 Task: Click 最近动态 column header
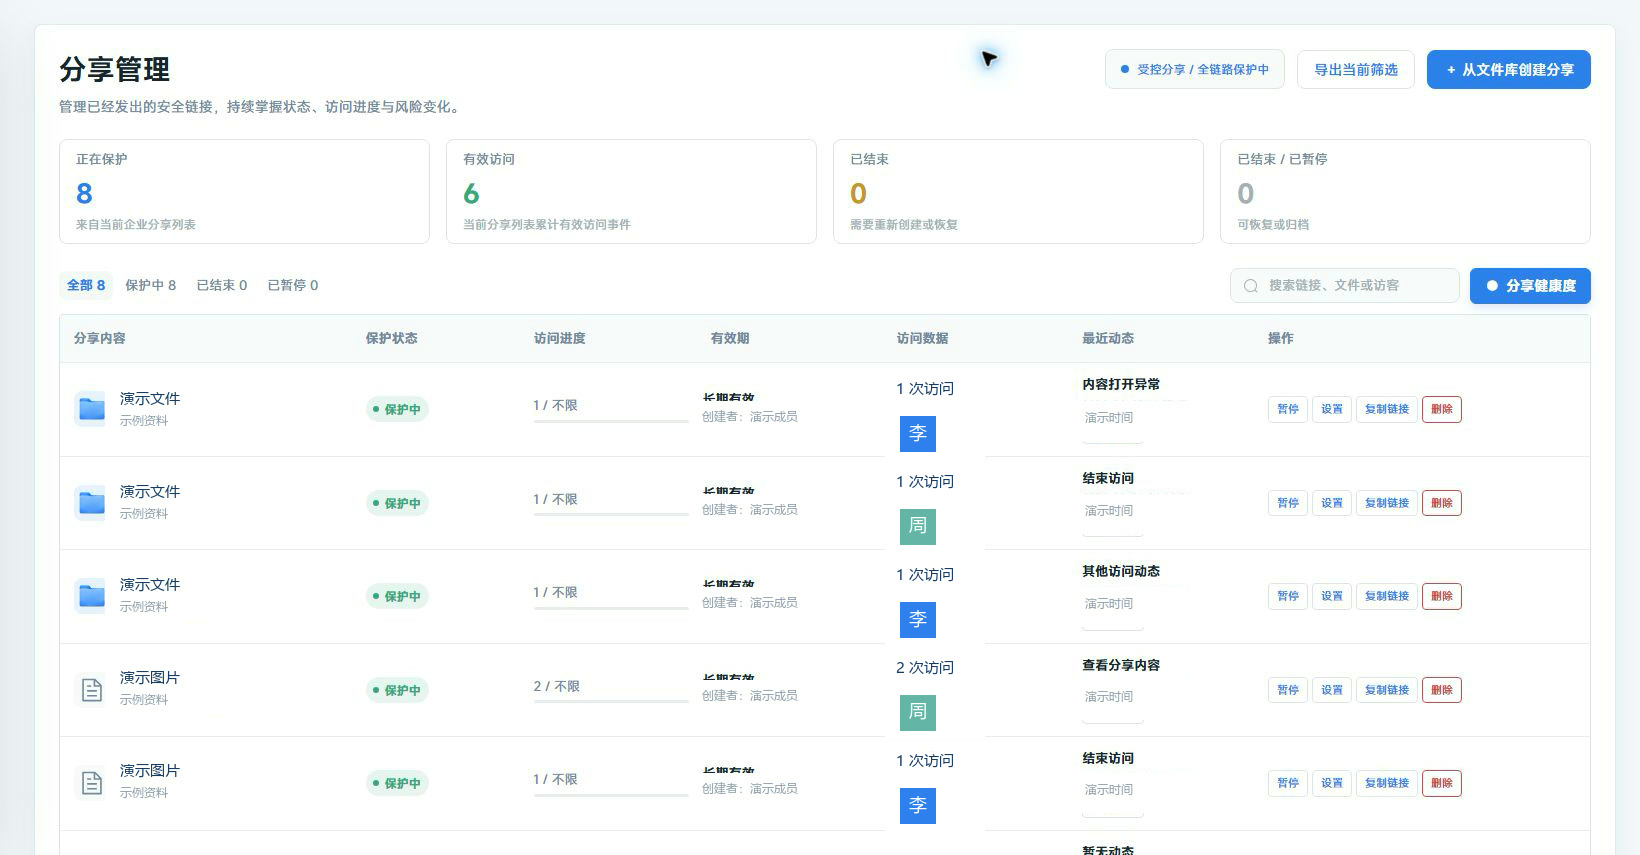click(1108, 338)
